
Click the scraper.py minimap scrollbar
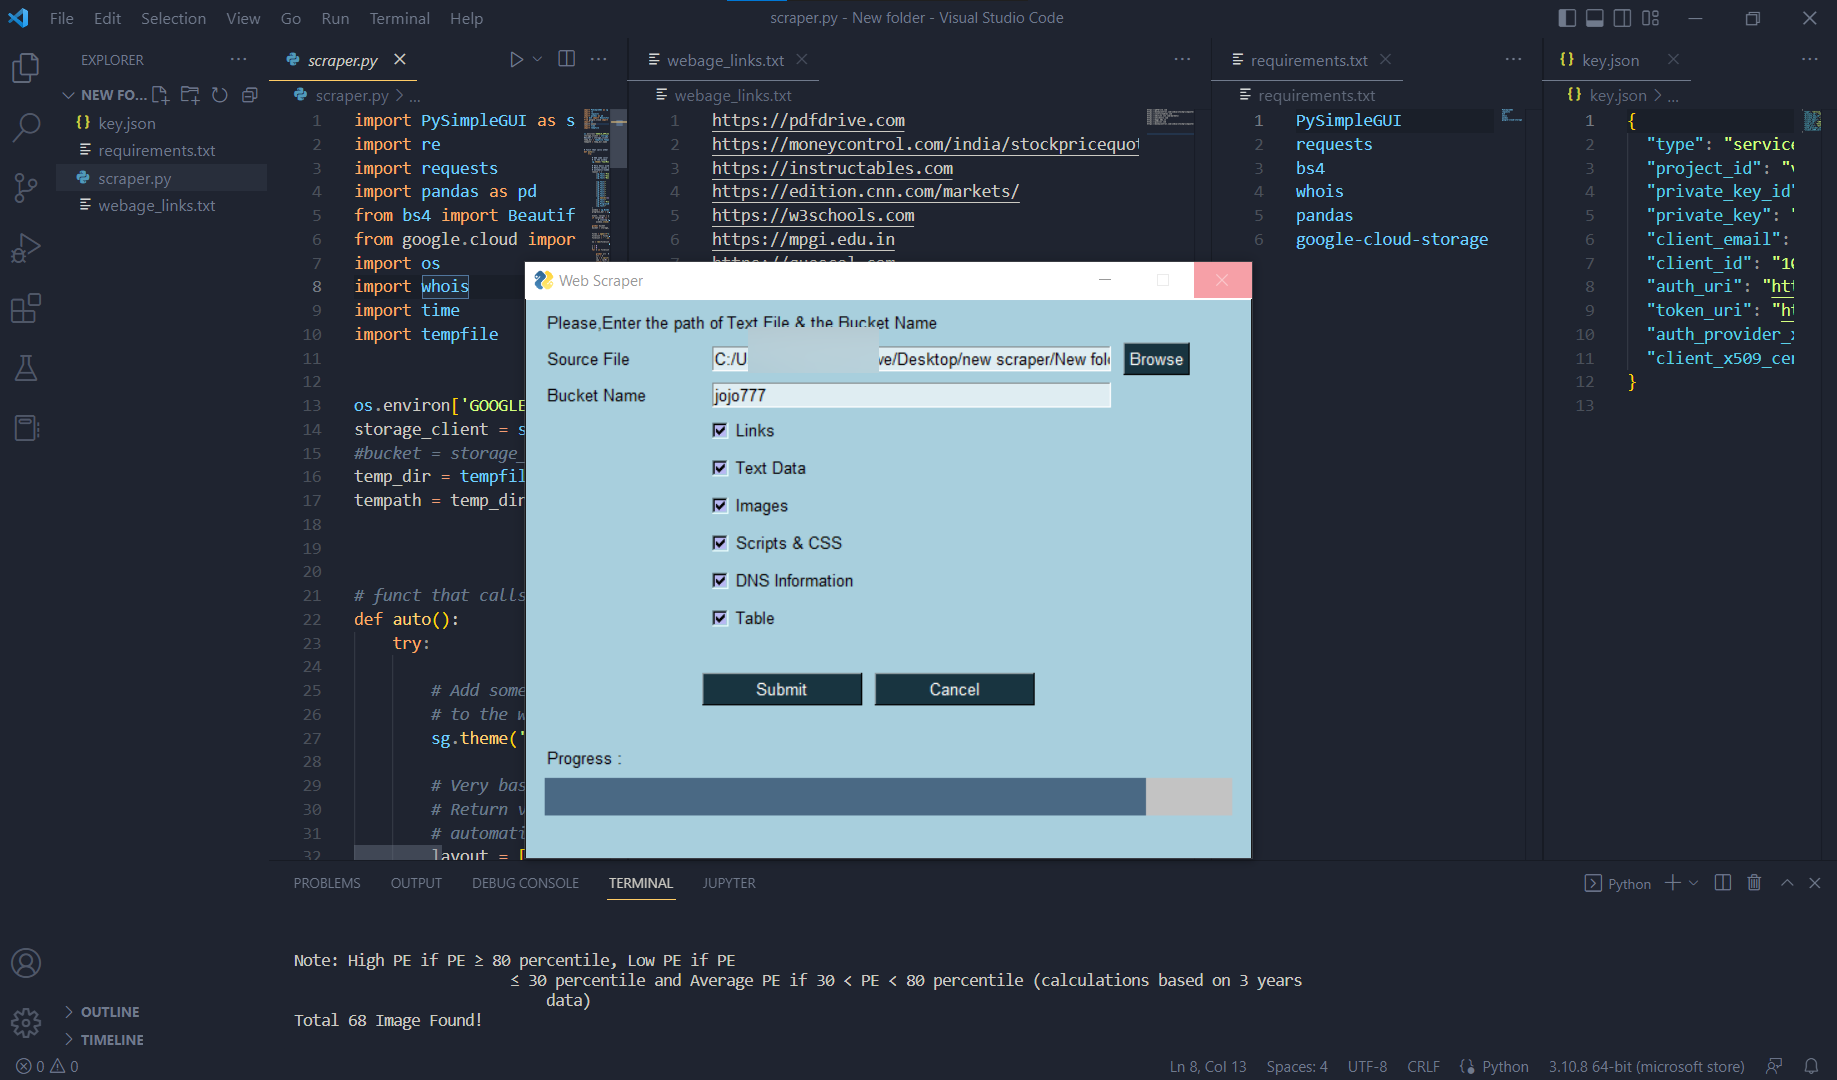619,140
